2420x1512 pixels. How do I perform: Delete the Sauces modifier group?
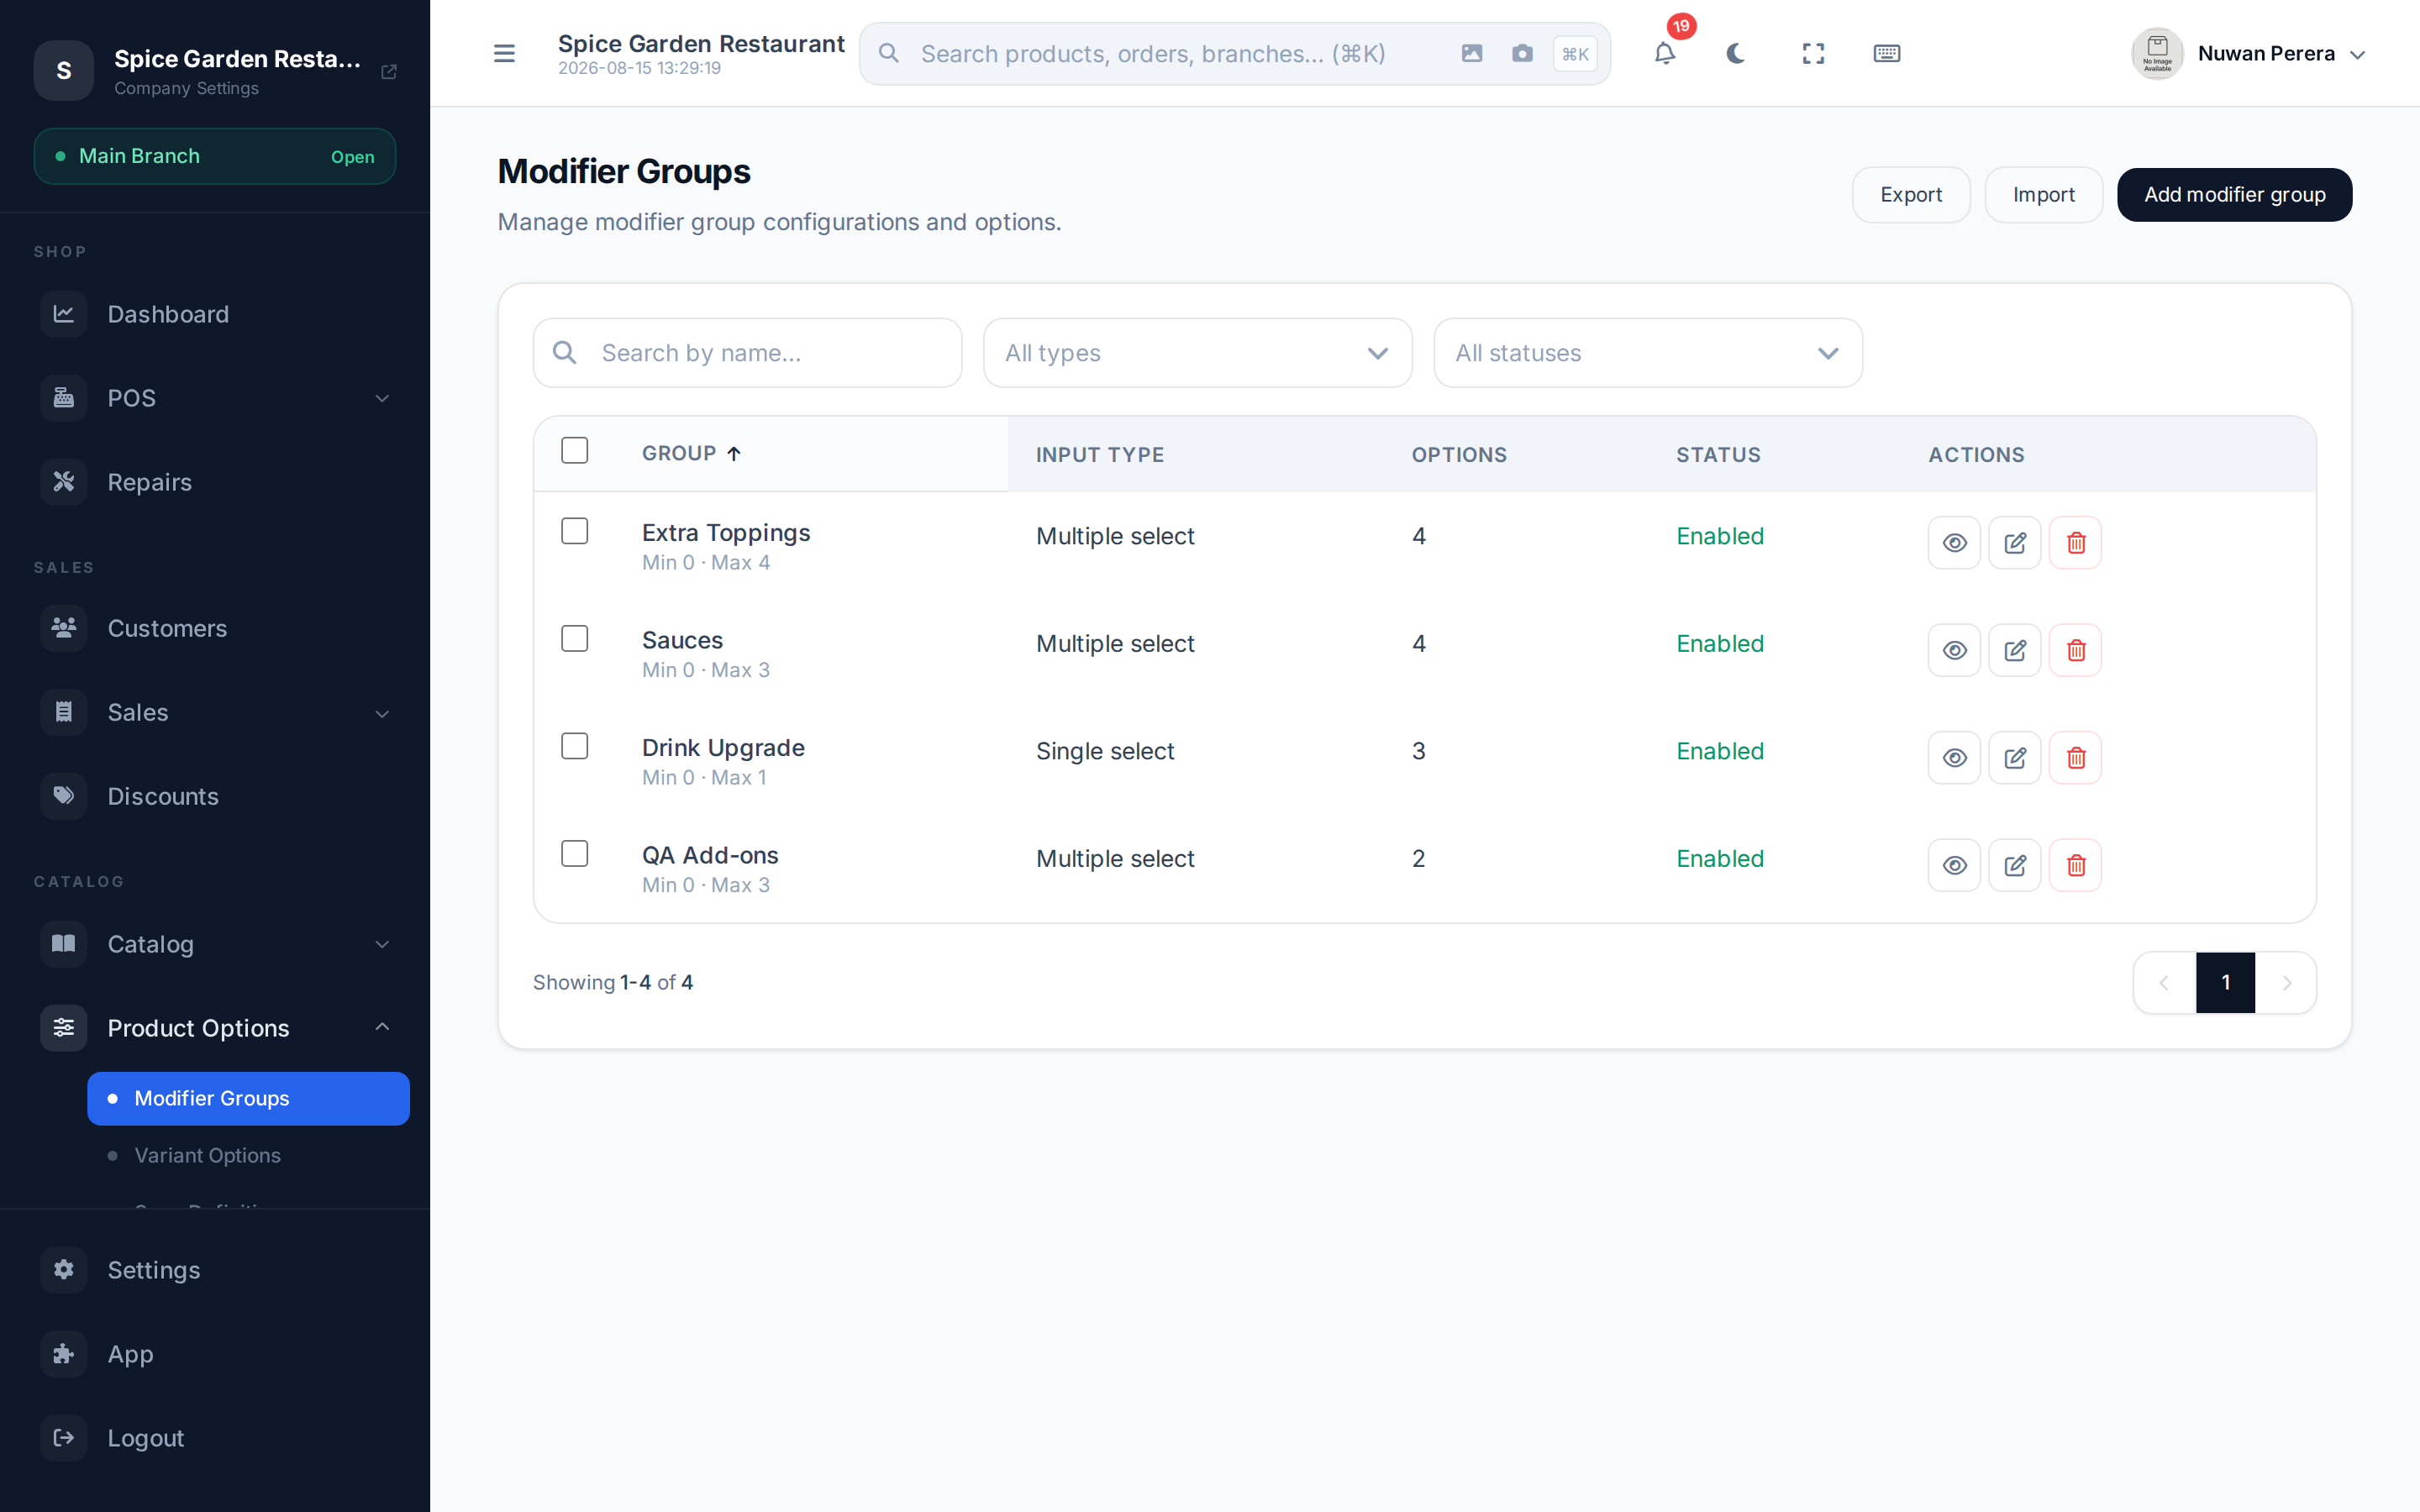(x=2075, y=651)
